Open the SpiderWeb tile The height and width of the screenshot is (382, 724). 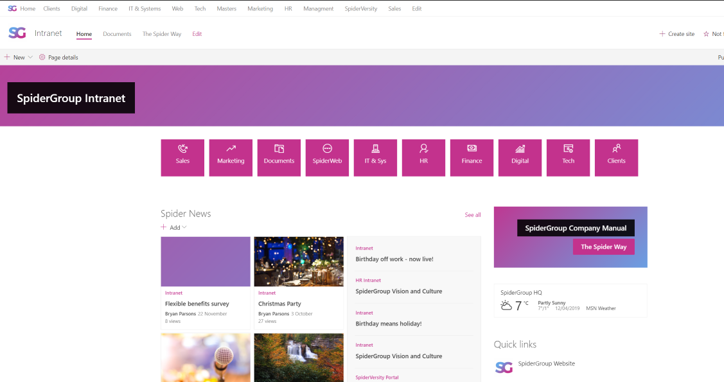327,158
